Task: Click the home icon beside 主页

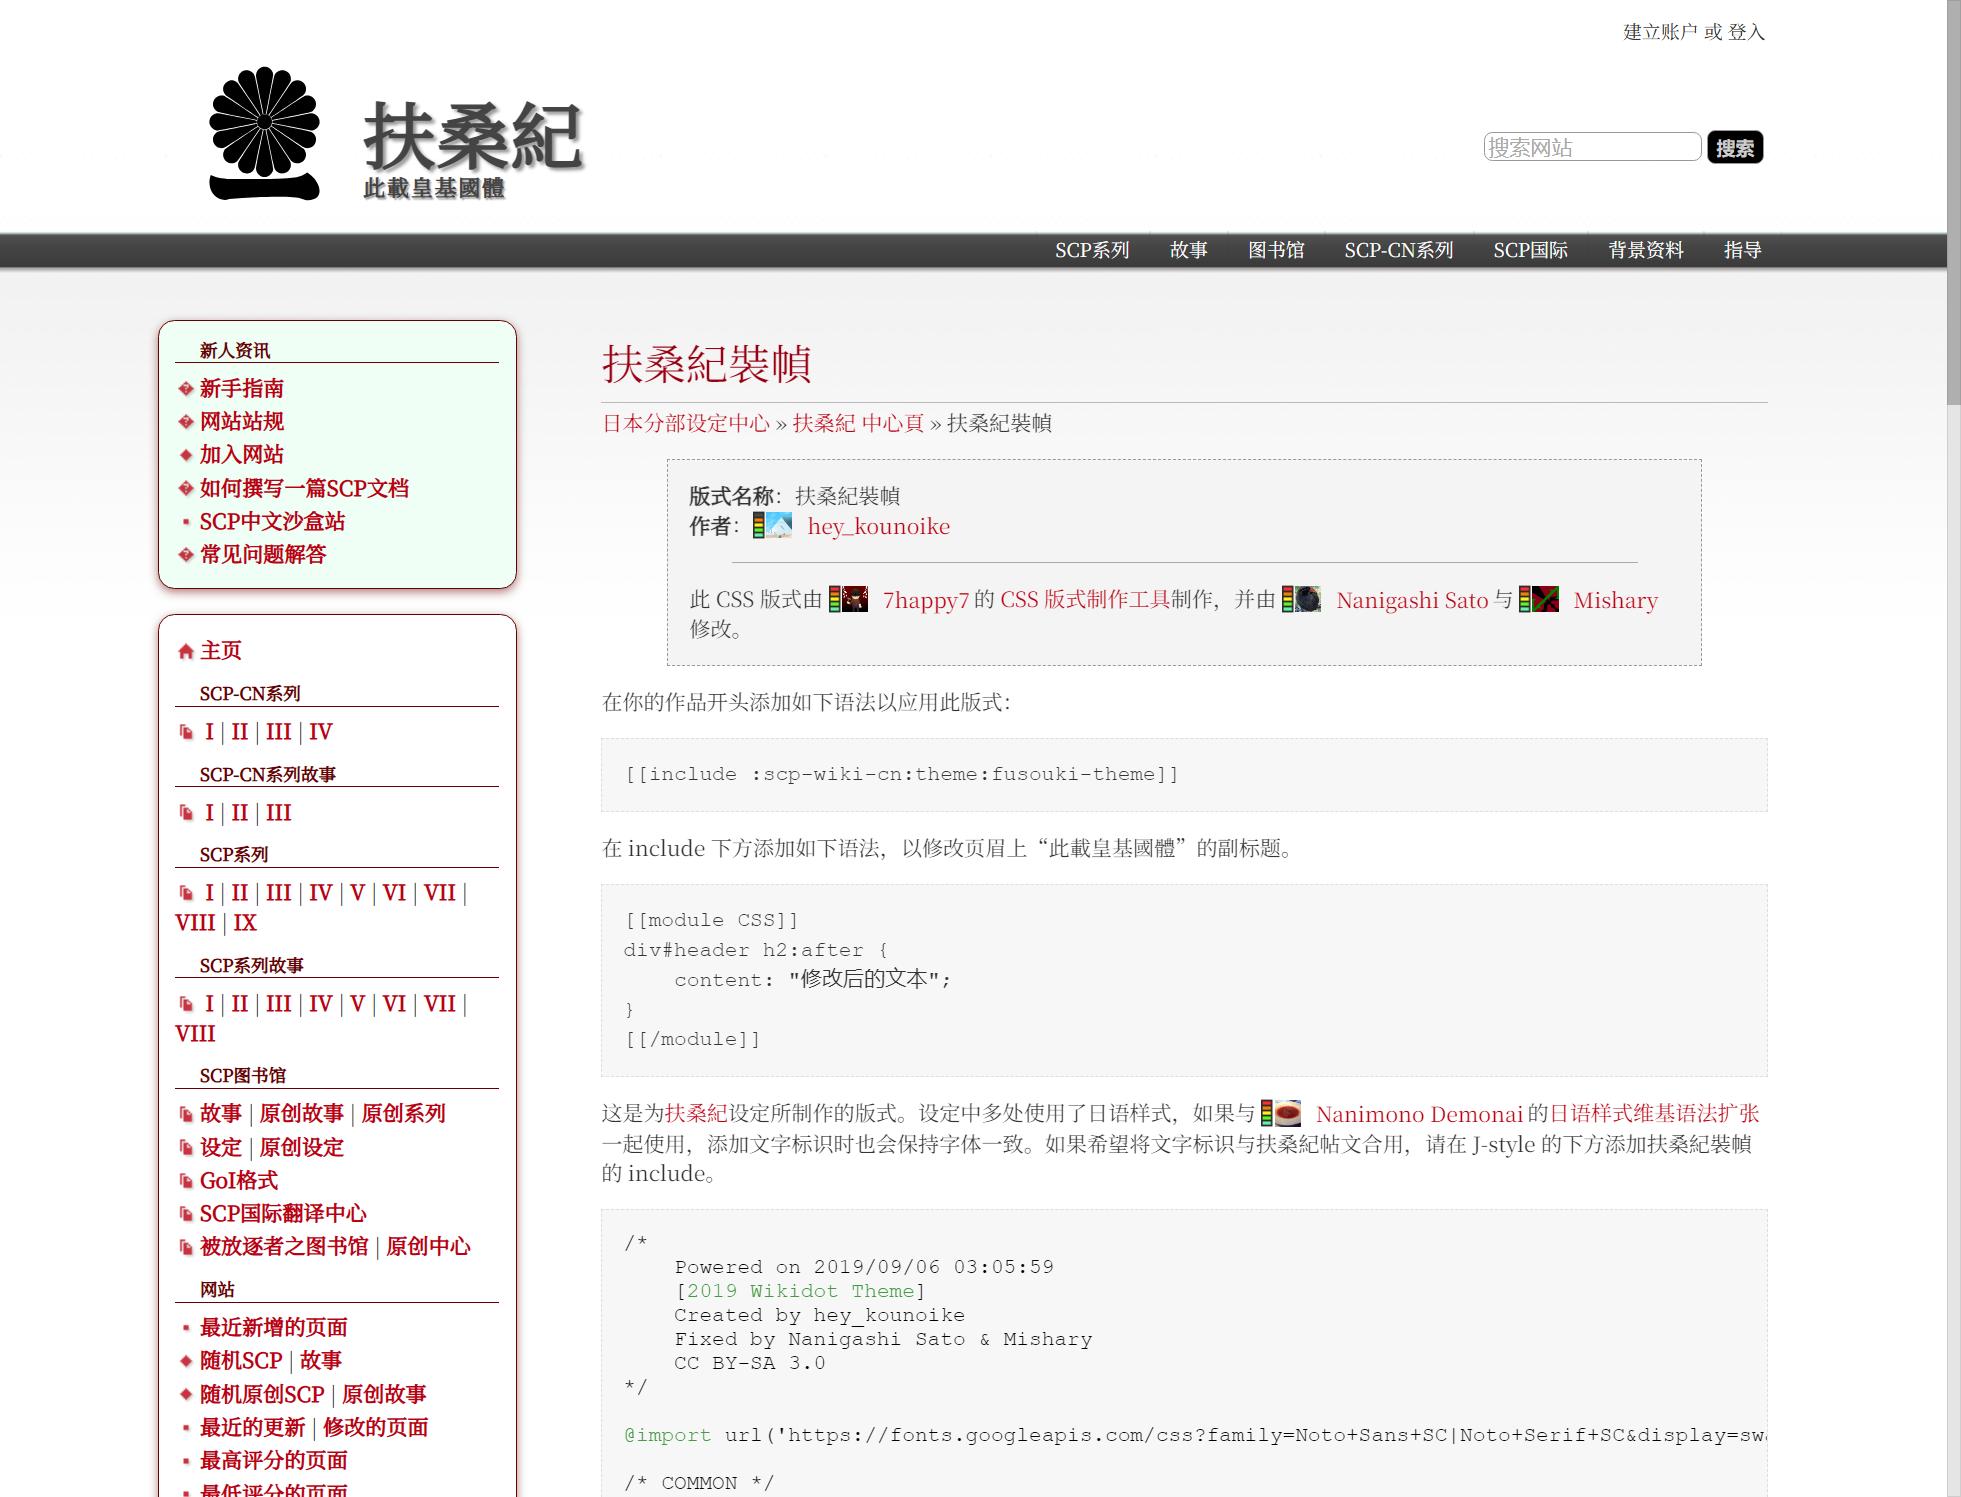Action: pyautogui.click(x=186, y=652)
